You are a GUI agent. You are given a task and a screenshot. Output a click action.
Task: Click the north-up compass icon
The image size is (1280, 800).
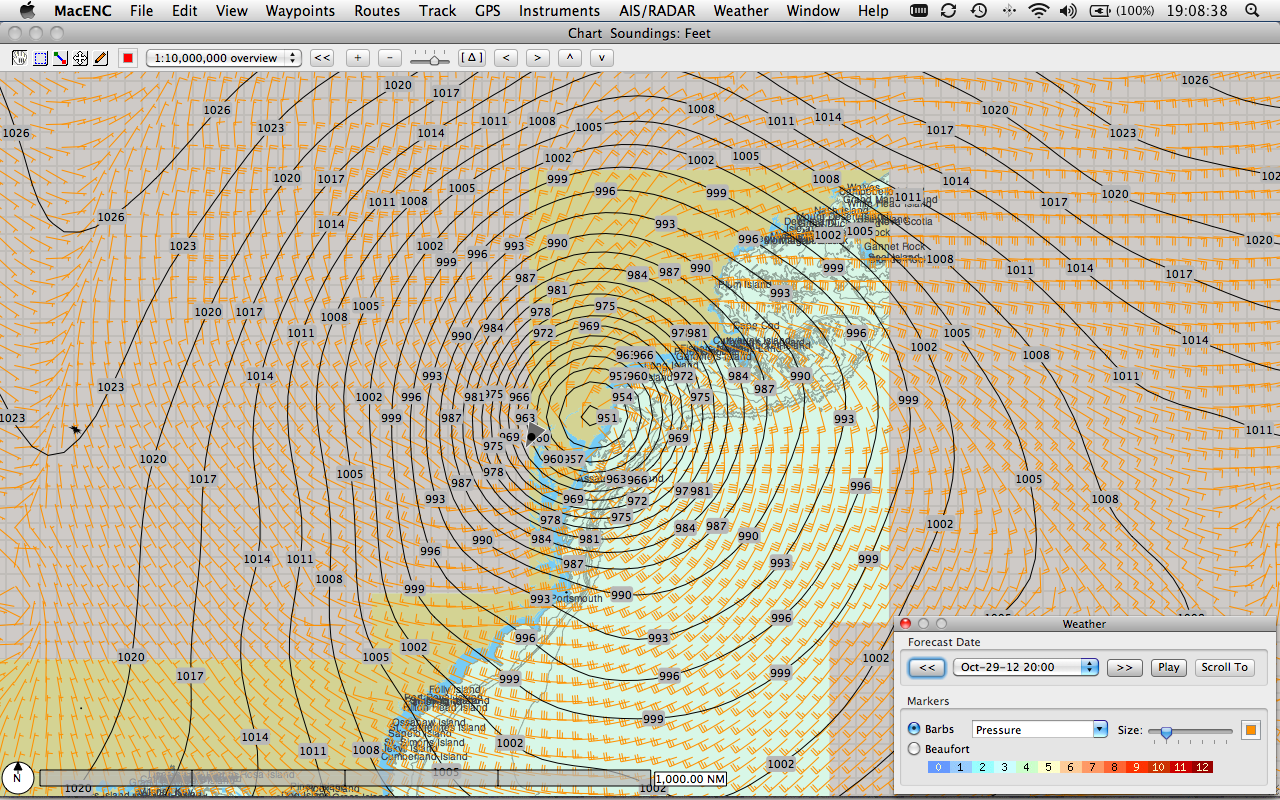click(x=17, y=776)
